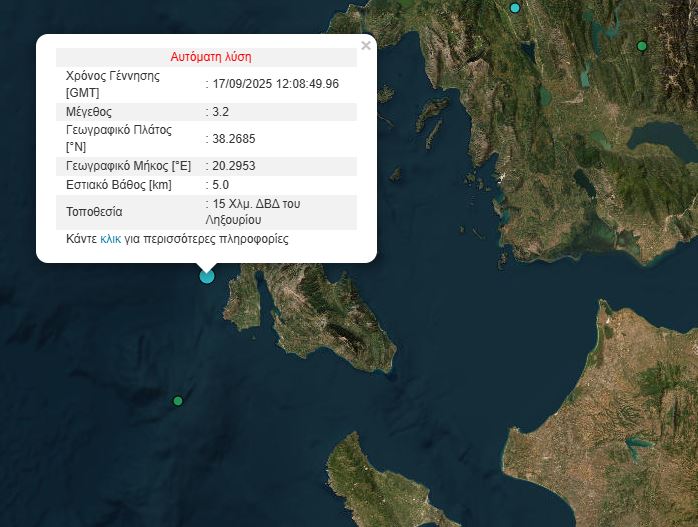698x527 pixels.
Task: Click the 'Γεωγραφικό Μήκος [°E]' row label
Action: coord(128,165)
